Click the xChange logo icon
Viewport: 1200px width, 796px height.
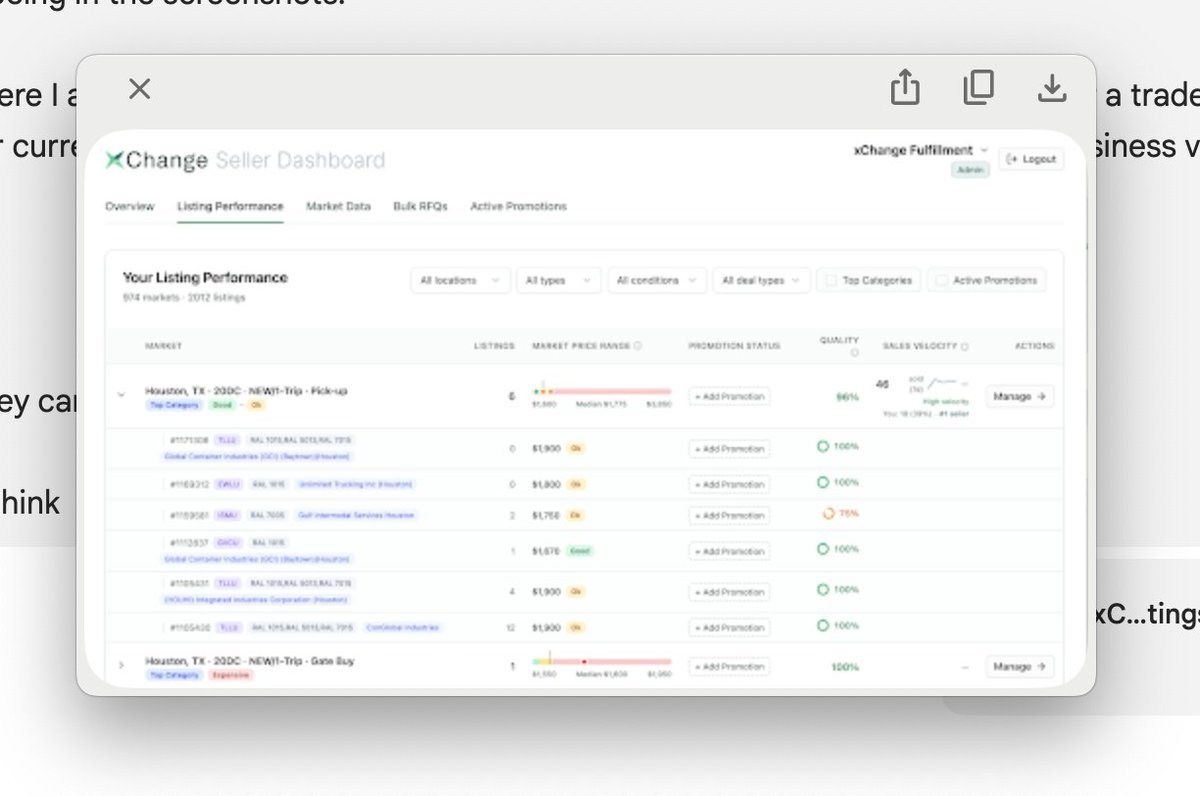click(115, 160)
